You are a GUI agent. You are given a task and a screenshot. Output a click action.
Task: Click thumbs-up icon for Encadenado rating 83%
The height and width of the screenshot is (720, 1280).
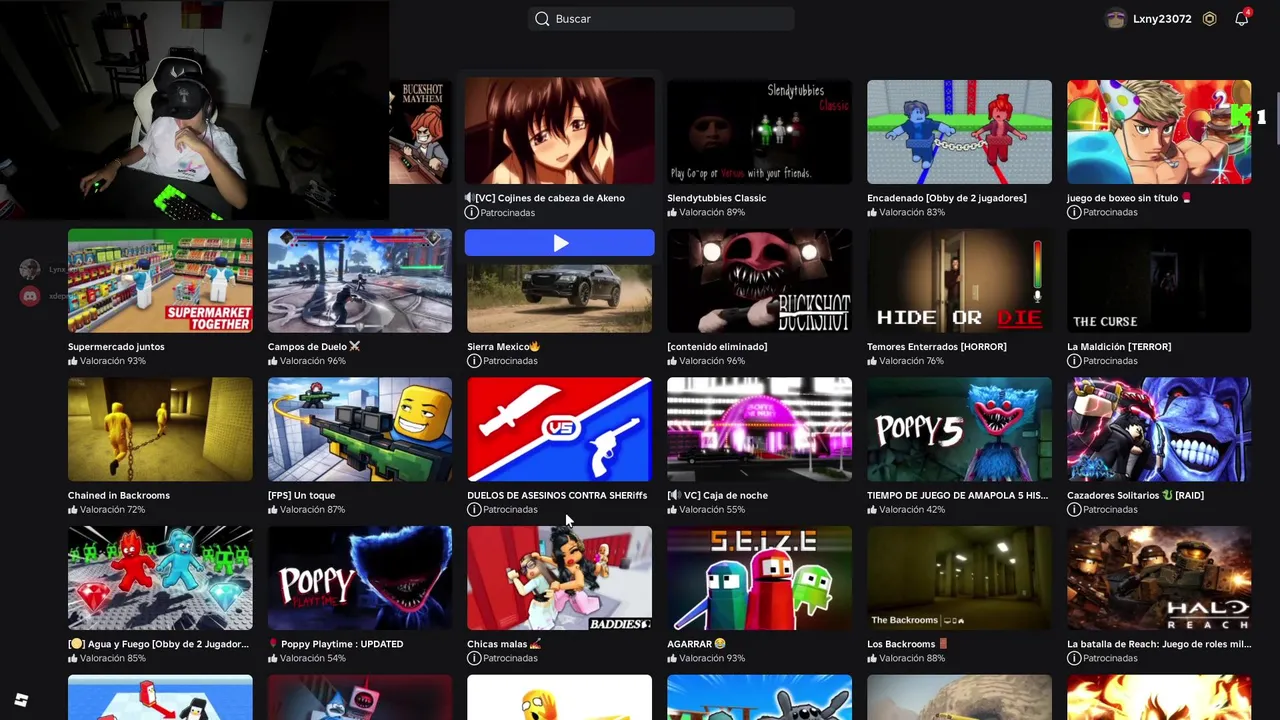pyautogui.click(x=872, y=213)
